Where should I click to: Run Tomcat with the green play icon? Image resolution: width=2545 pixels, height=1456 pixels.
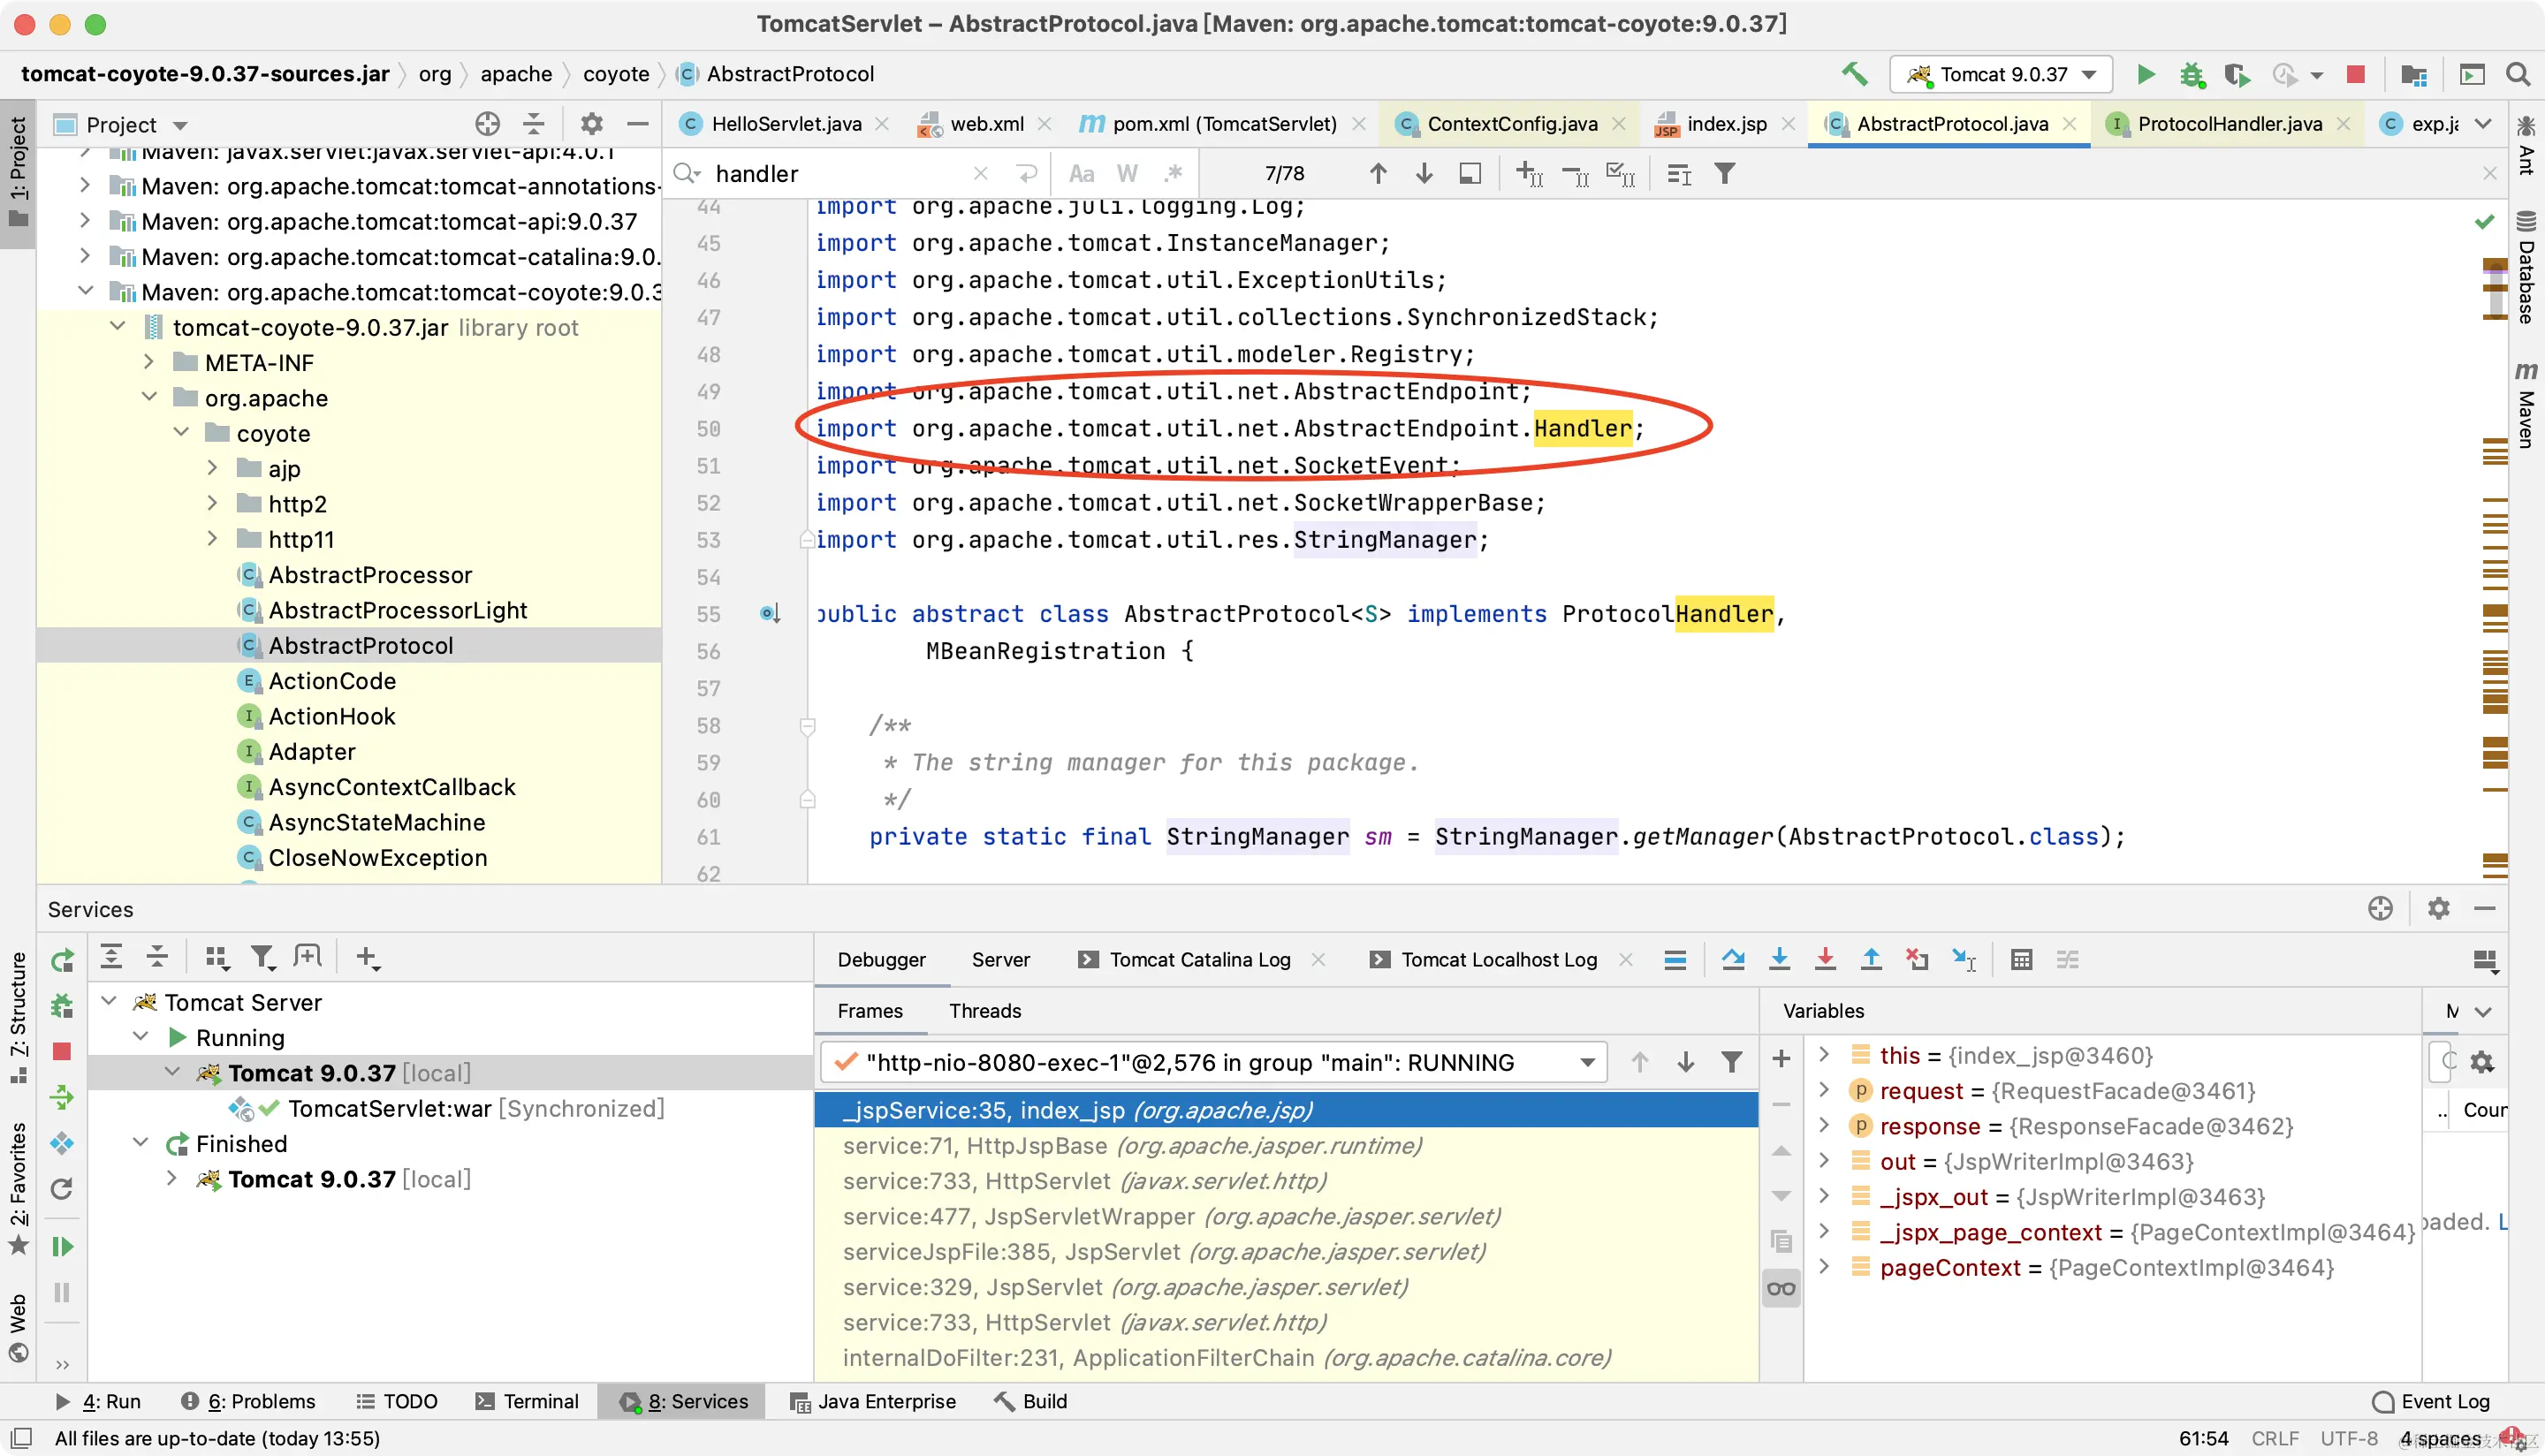[2145, 74]
